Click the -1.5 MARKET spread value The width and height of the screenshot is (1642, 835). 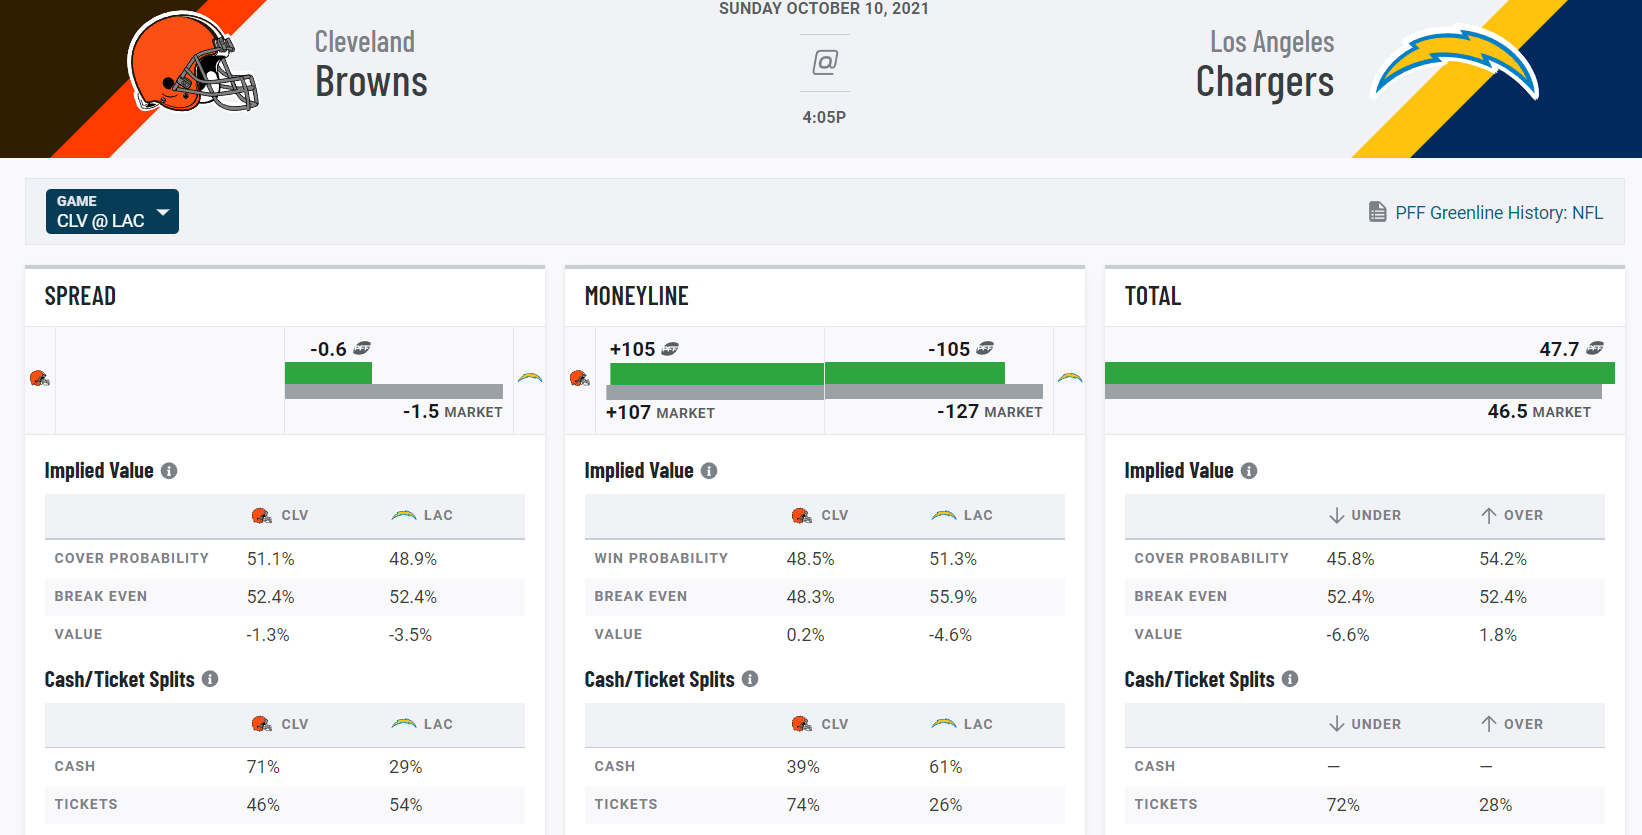pyautogui.click(x=453, y=412)
